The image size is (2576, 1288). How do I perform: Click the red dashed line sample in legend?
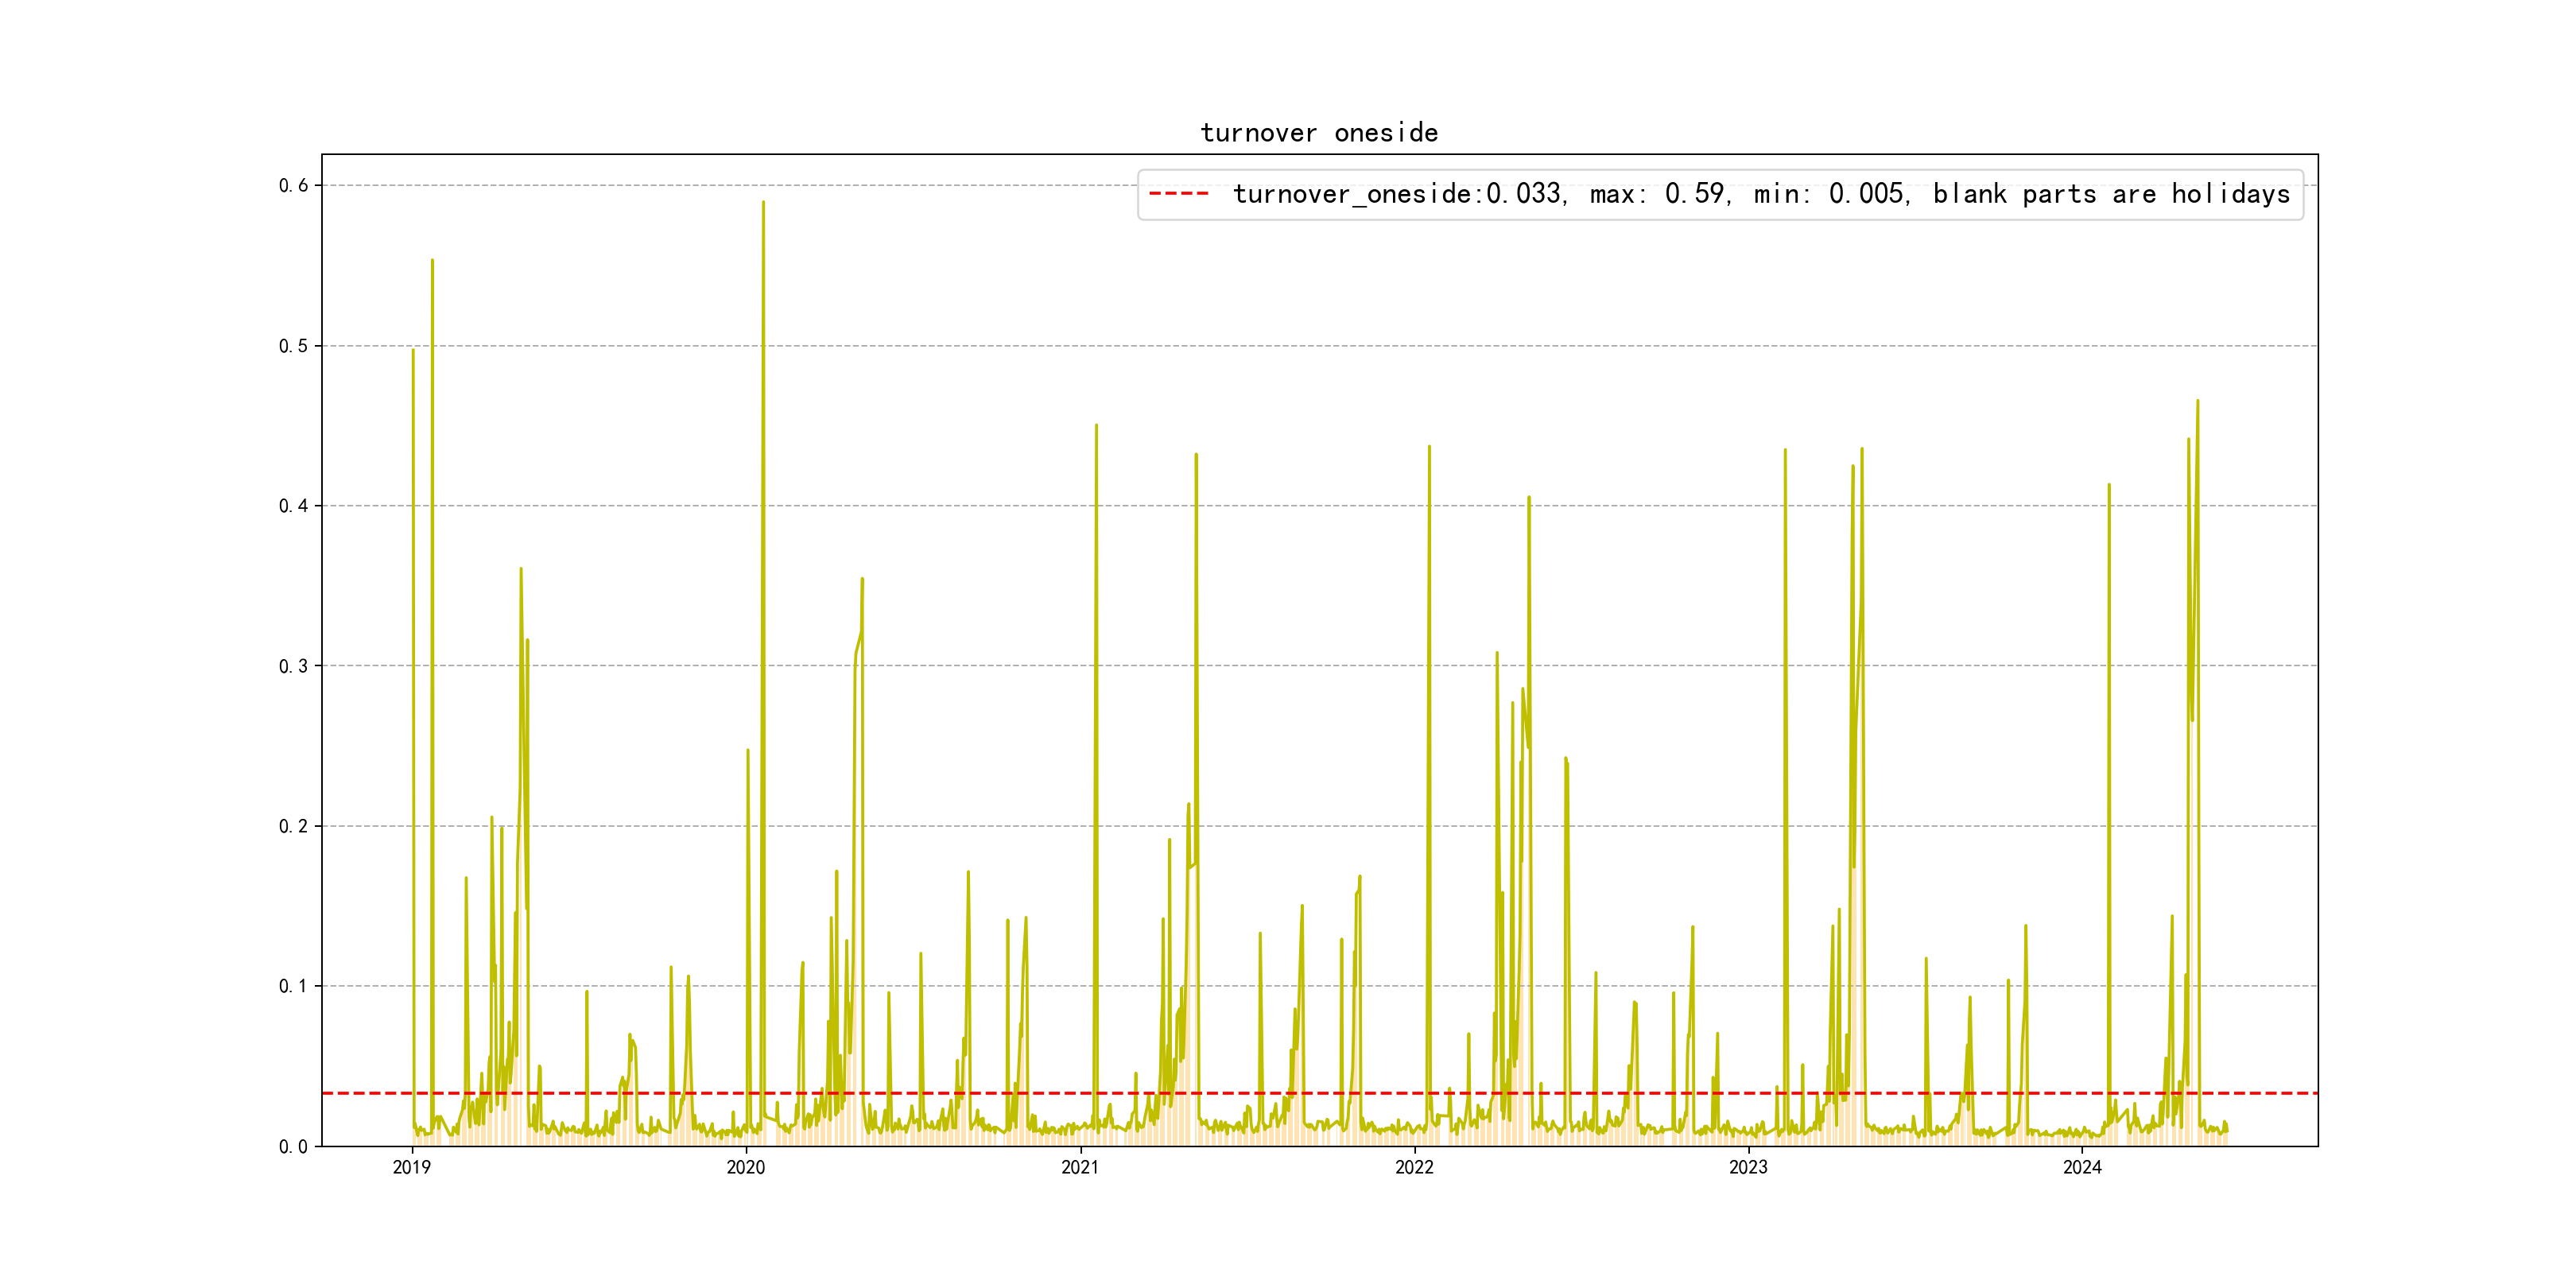pyautogui.click(x=1179, y=194)
